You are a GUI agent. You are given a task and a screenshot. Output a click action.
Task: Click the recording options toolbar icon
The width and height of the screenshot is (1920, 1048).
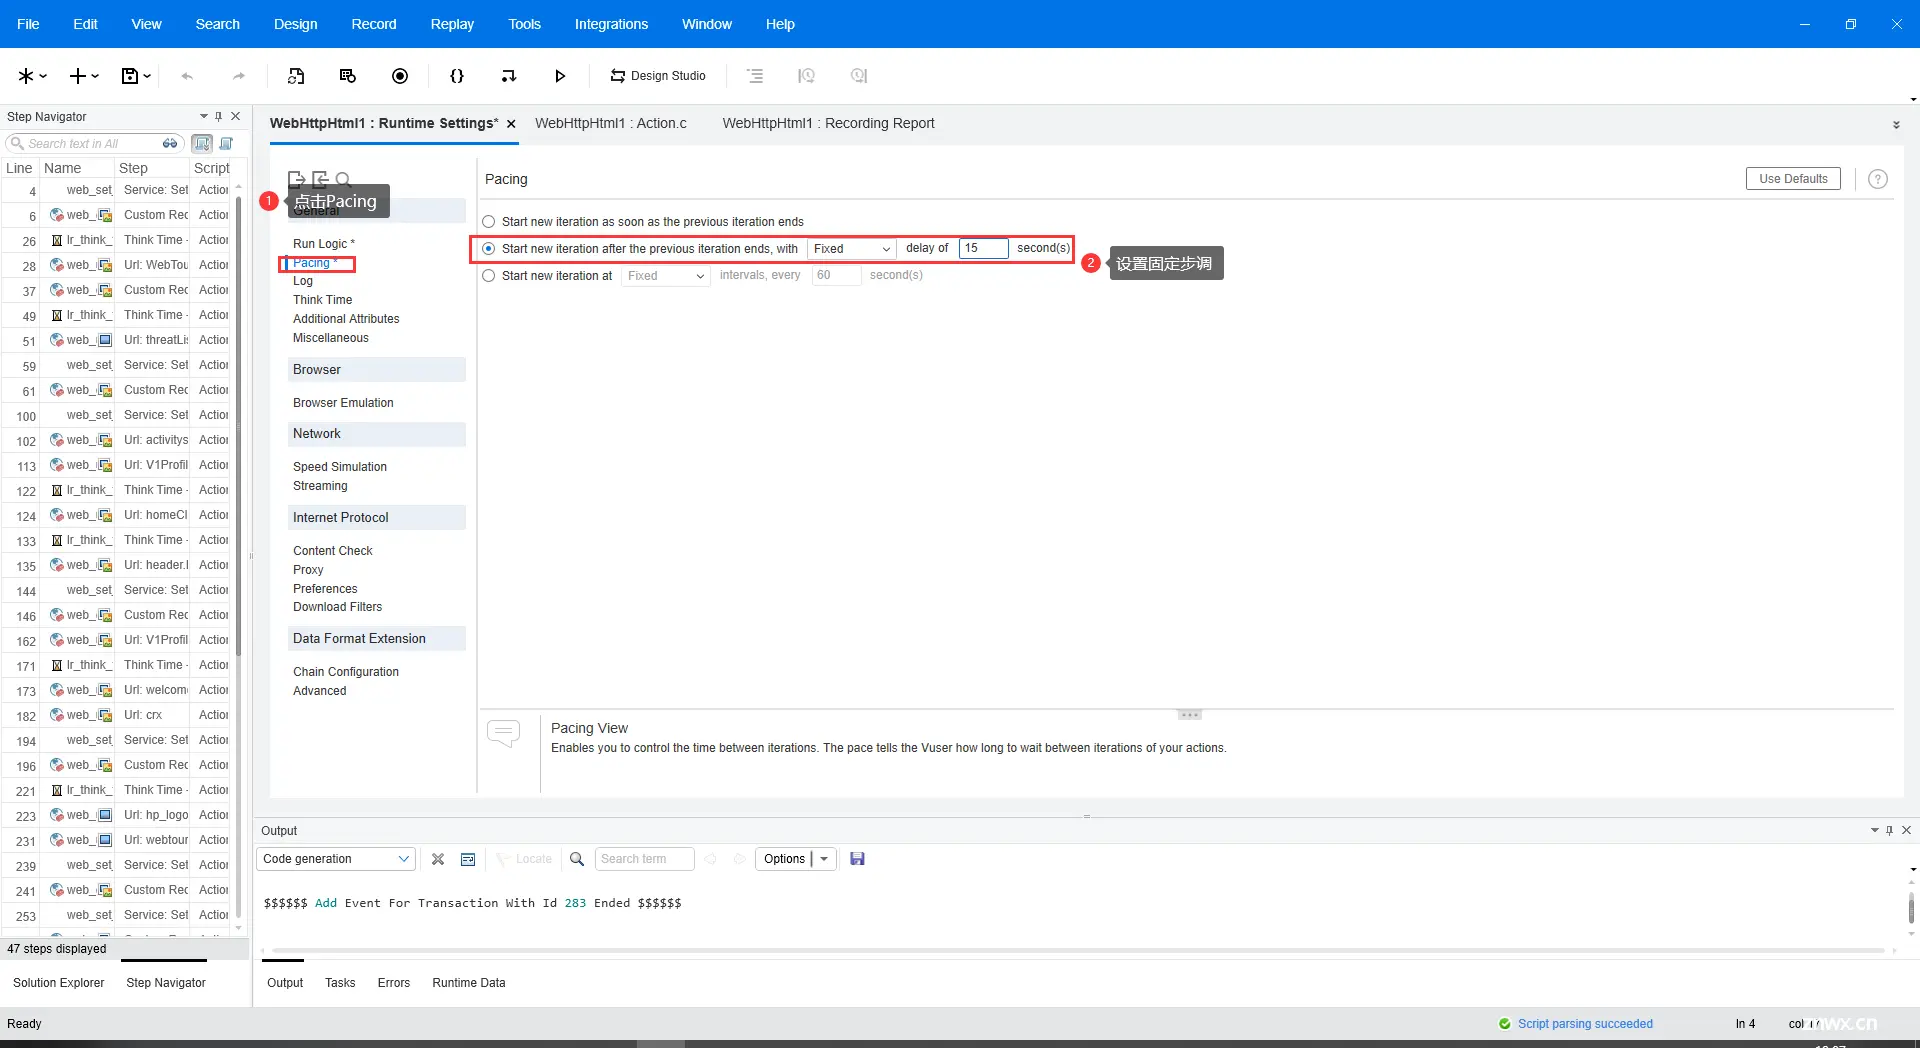click(x=348, y=76)
